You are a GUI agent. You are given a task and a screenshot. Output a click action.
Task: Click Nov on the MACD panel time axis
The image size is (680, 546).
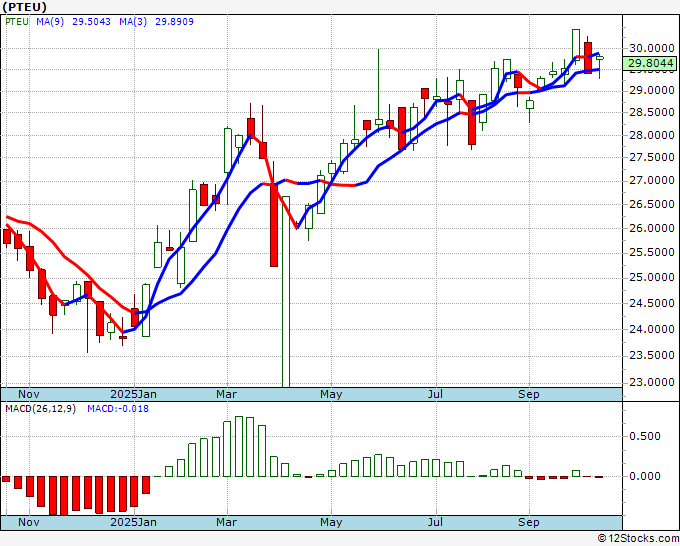click(x=29, y=522)
